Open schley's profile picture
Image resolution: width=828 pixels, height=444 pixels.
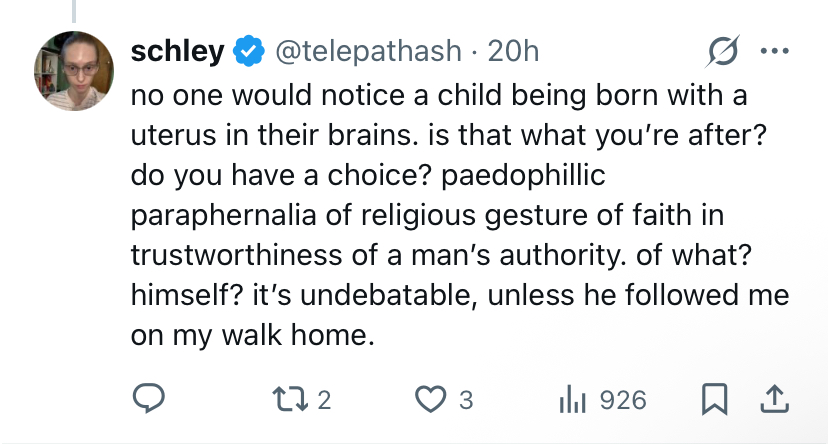74,71
